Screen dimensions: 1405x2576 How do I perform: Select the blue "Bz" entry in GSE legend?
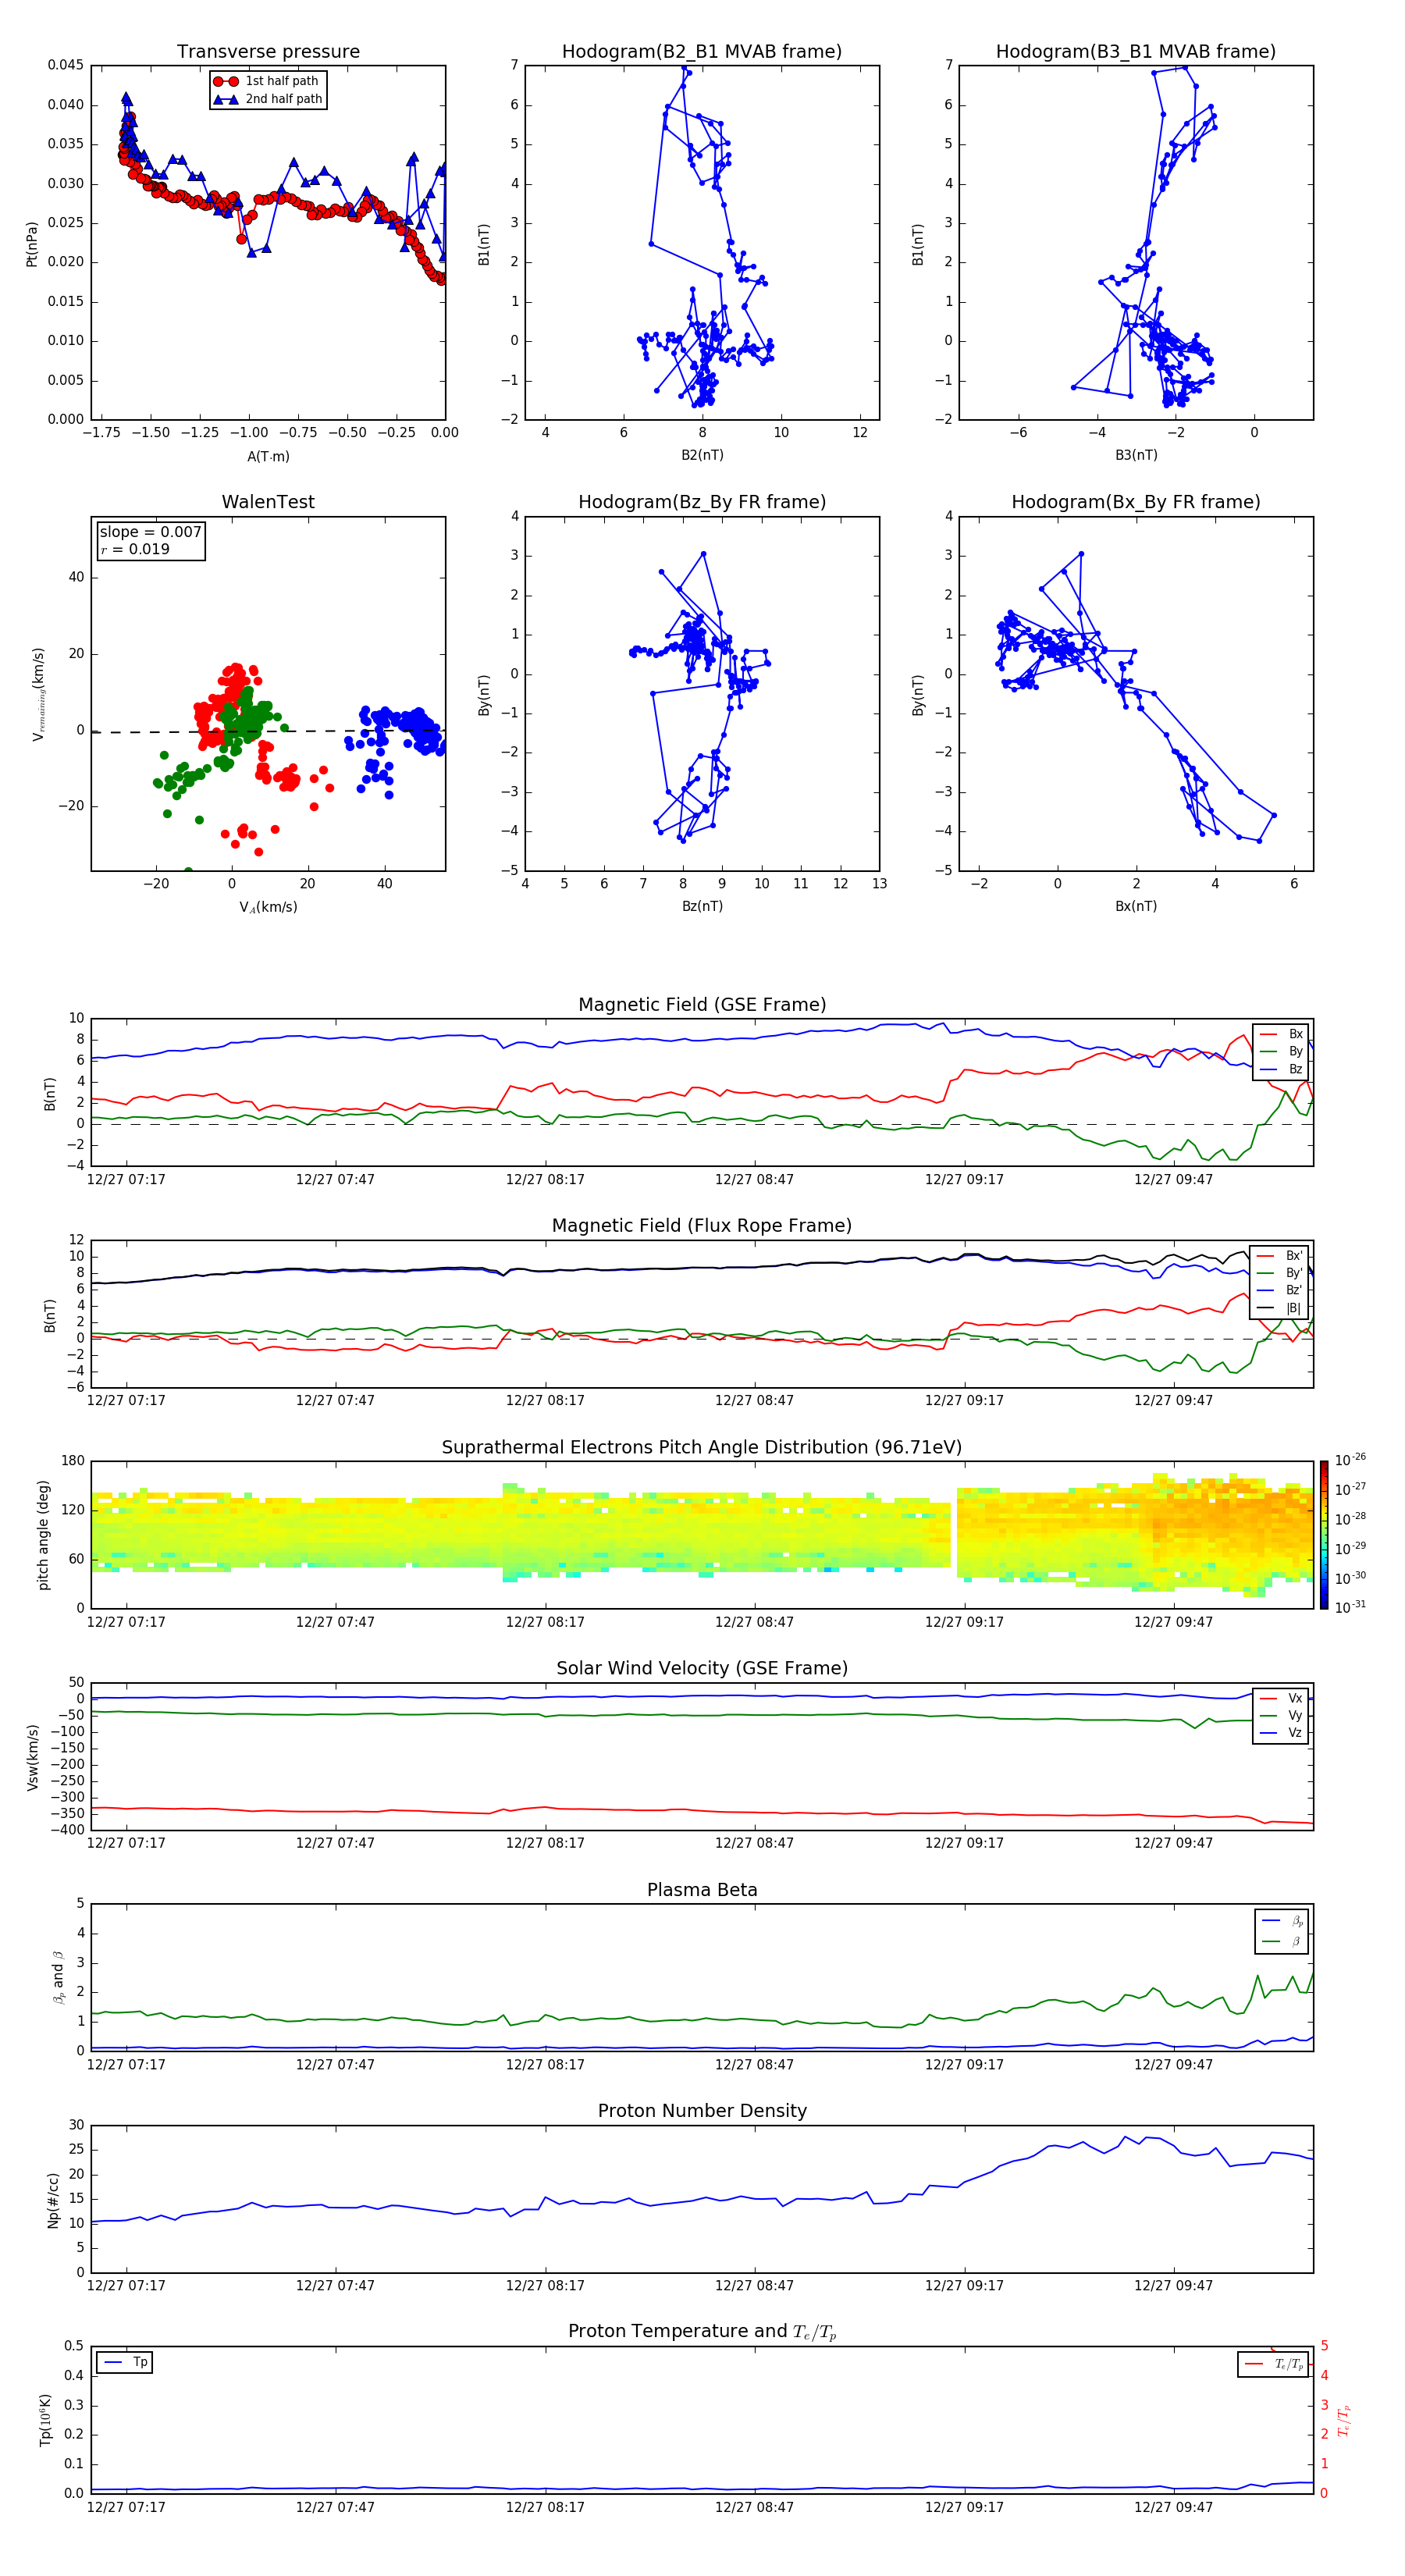click(x=1281, y=1069)
